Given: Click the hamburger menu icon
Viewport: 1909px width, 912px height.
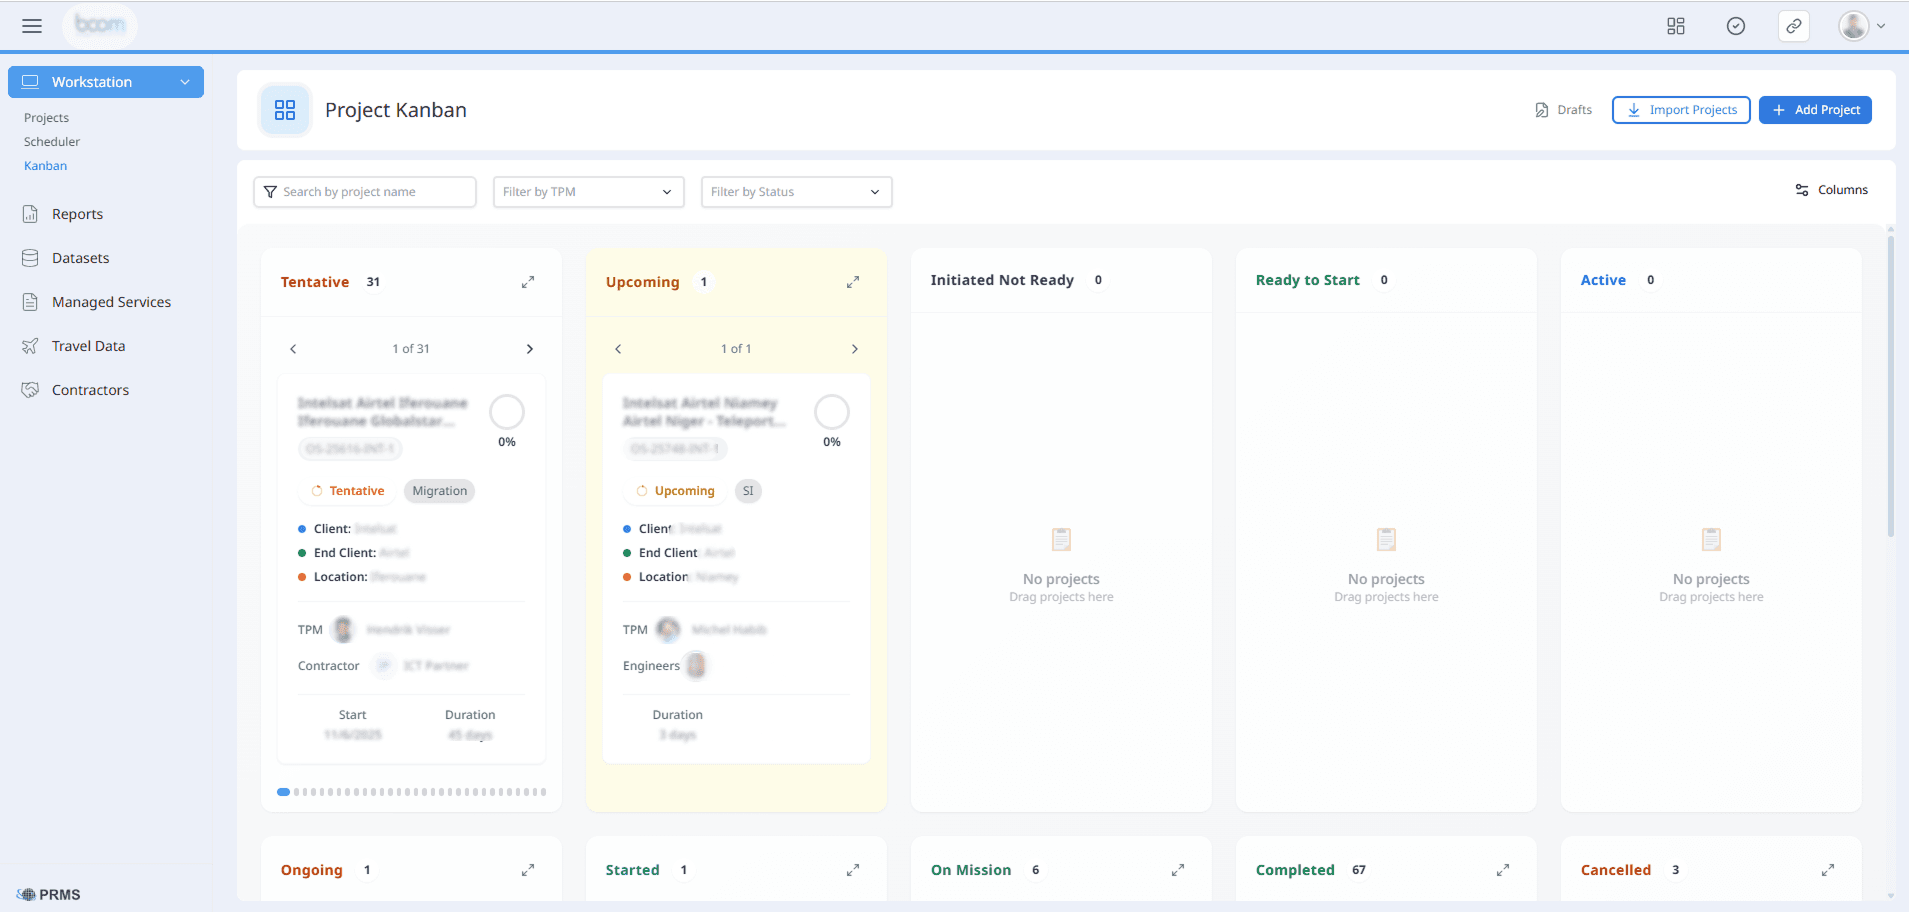Looking at the screenshot, I should [32, 26].
